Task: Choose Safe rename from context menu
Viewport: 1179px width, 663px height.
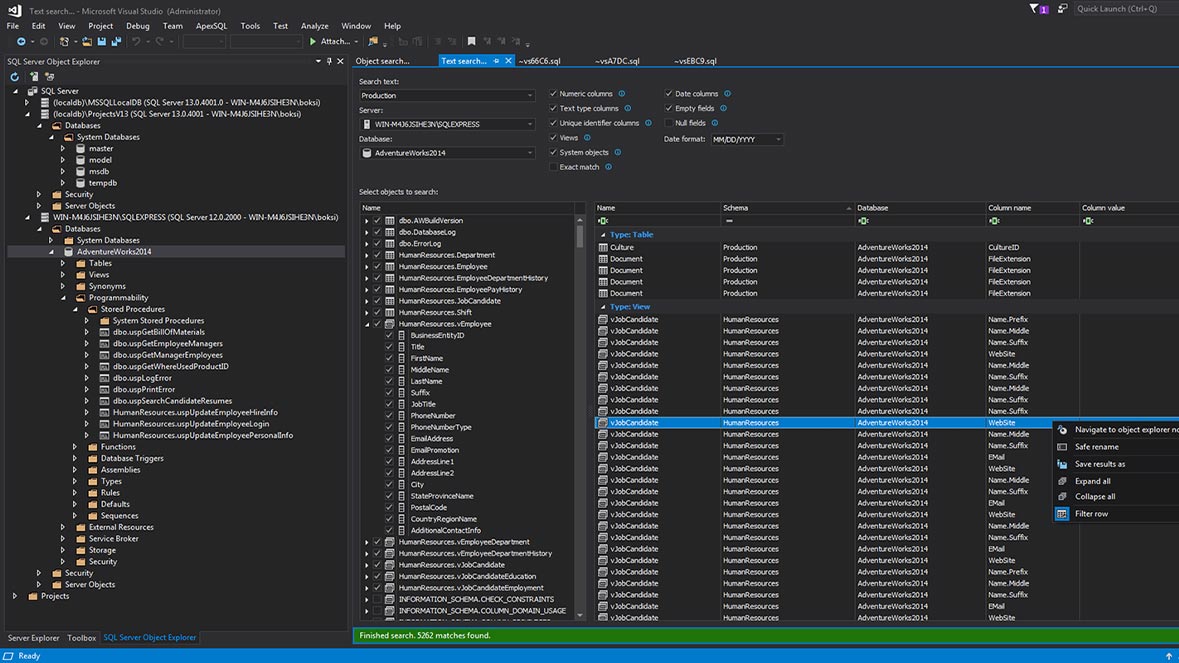Action: point(1096,447)
